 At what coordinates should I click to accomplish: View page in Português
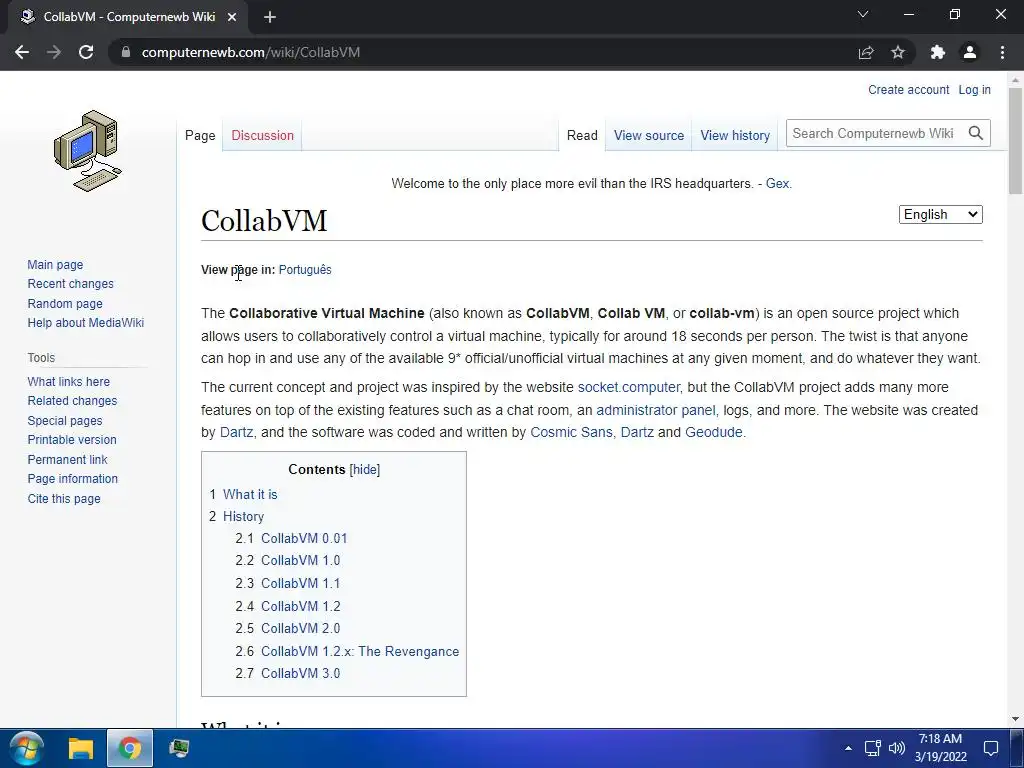[x=305, y=270]
